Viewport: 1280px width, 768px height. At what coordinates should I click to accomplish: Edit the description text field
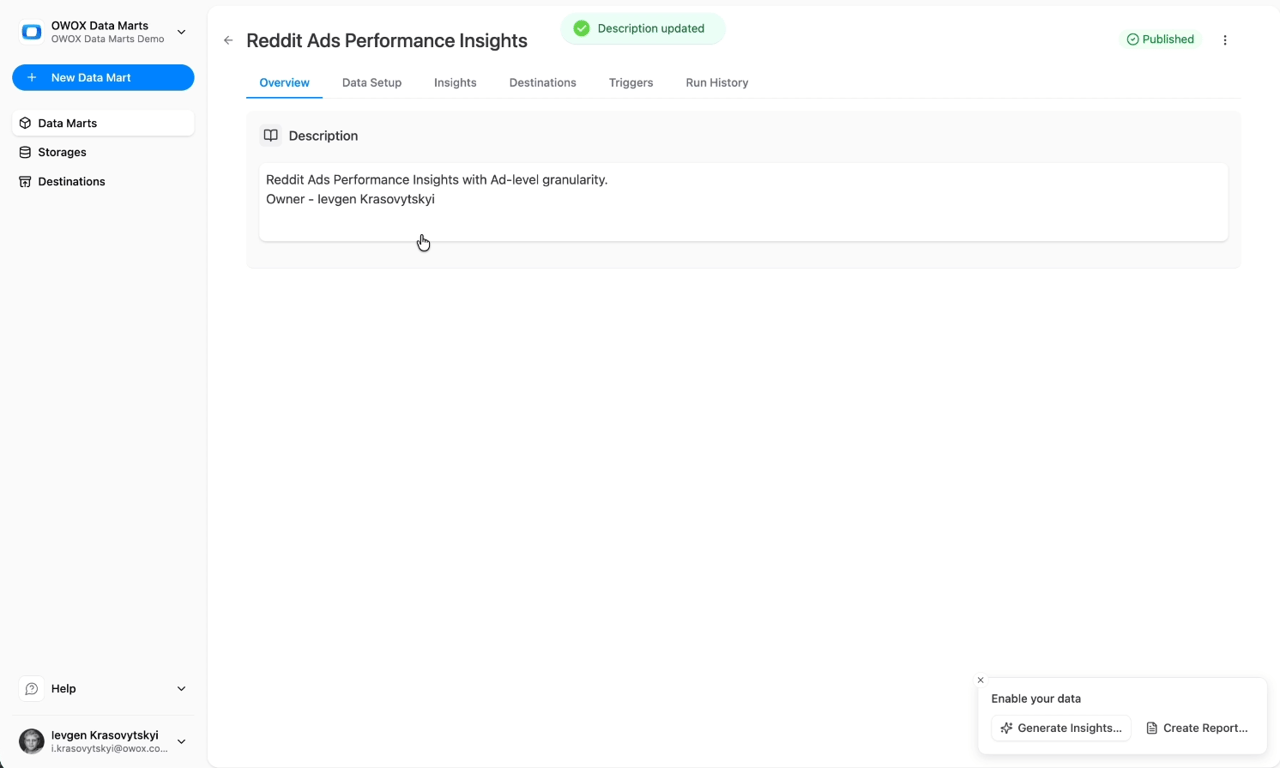[743, 202]
